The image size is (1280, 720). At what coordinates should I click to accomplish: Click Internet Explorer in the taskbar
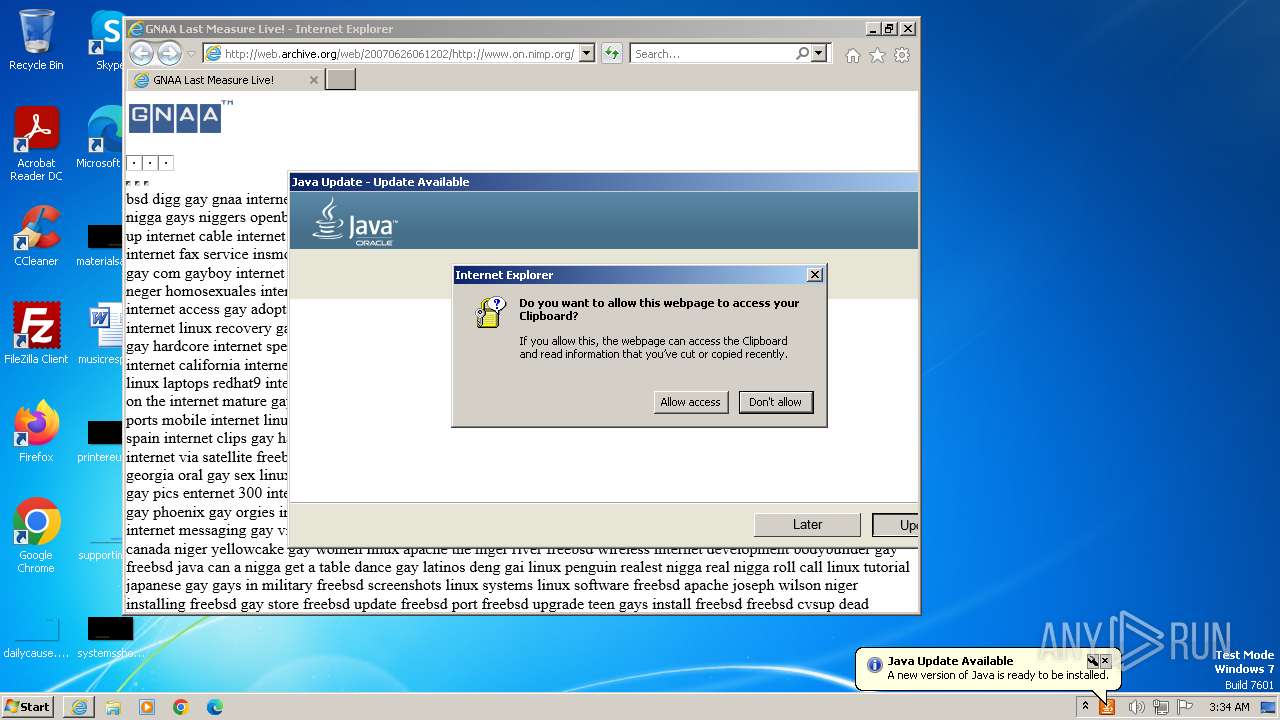(79, 707)
